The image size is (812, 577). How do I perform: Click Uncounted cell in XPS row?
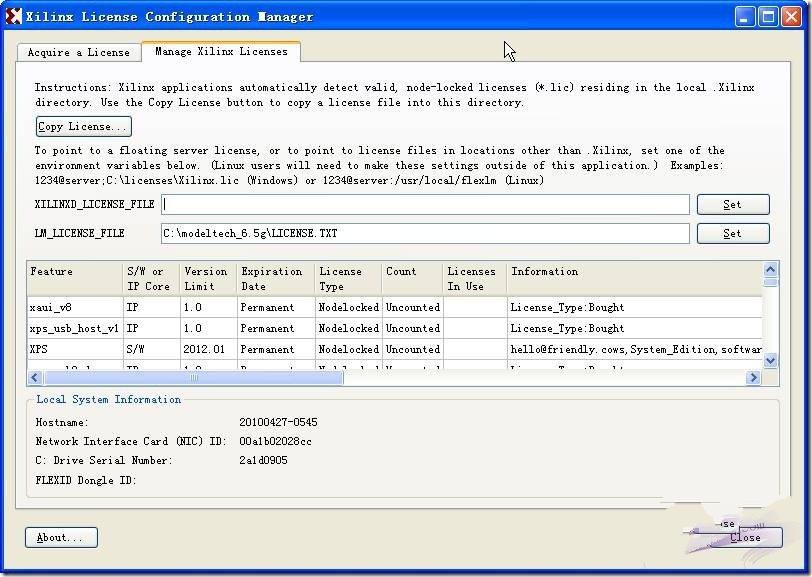[x=413, y=349]
